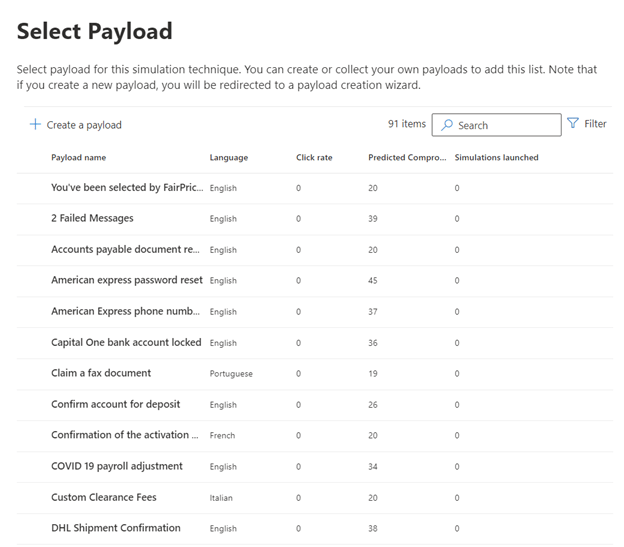Viewport: 624px width, 547px height.
Task: Sort by Simulations launched column header
Action: point(496,157)
